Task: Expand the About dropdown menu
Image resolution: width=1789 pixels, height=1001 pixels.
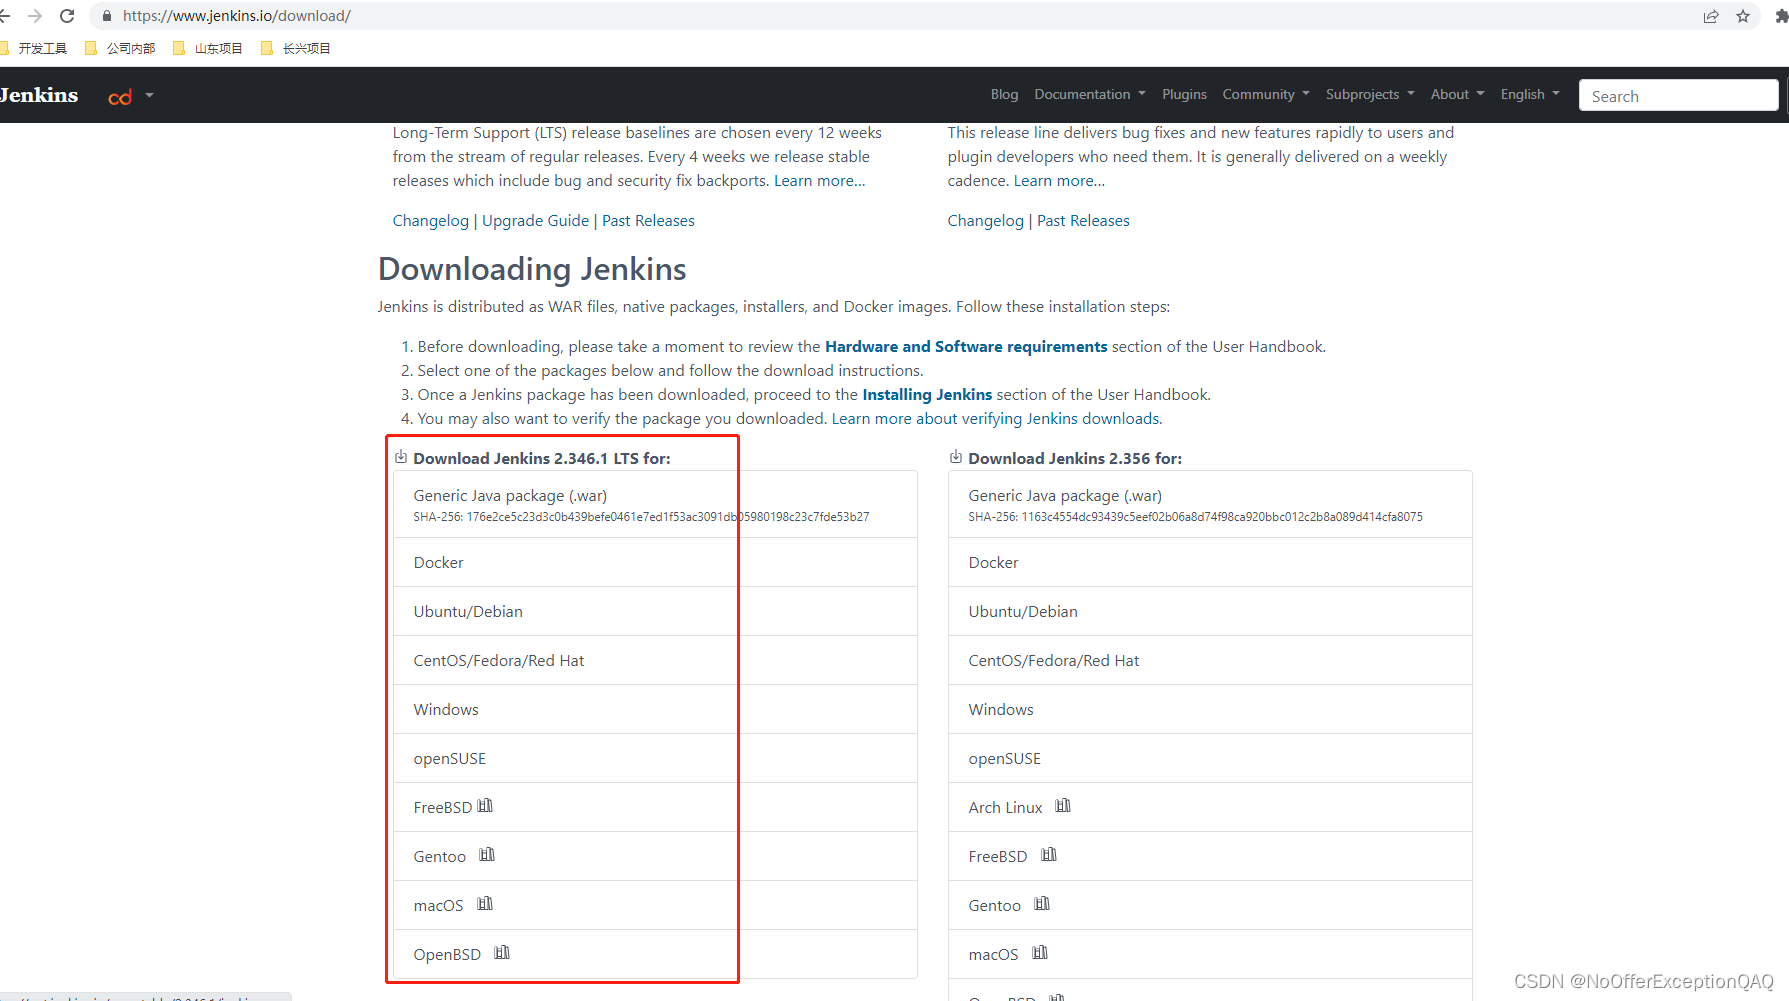Action: pyautogui.click(x=1457, y=94)
